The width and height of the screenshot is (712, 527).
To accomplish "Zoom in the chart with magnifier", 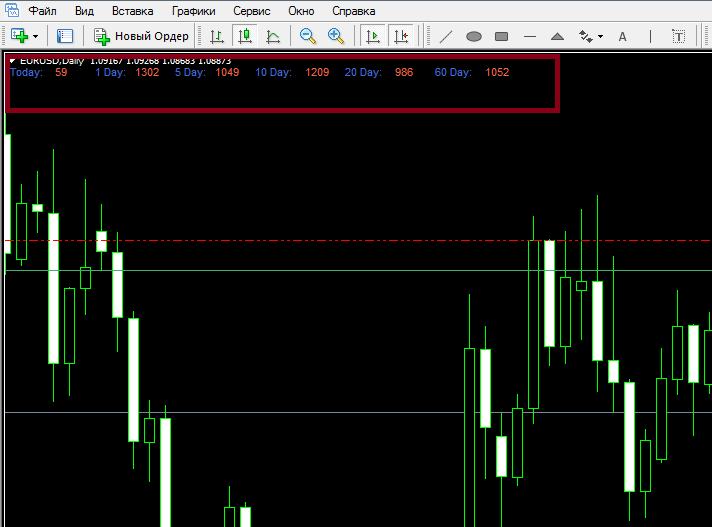I will click(x=336, y=36).
